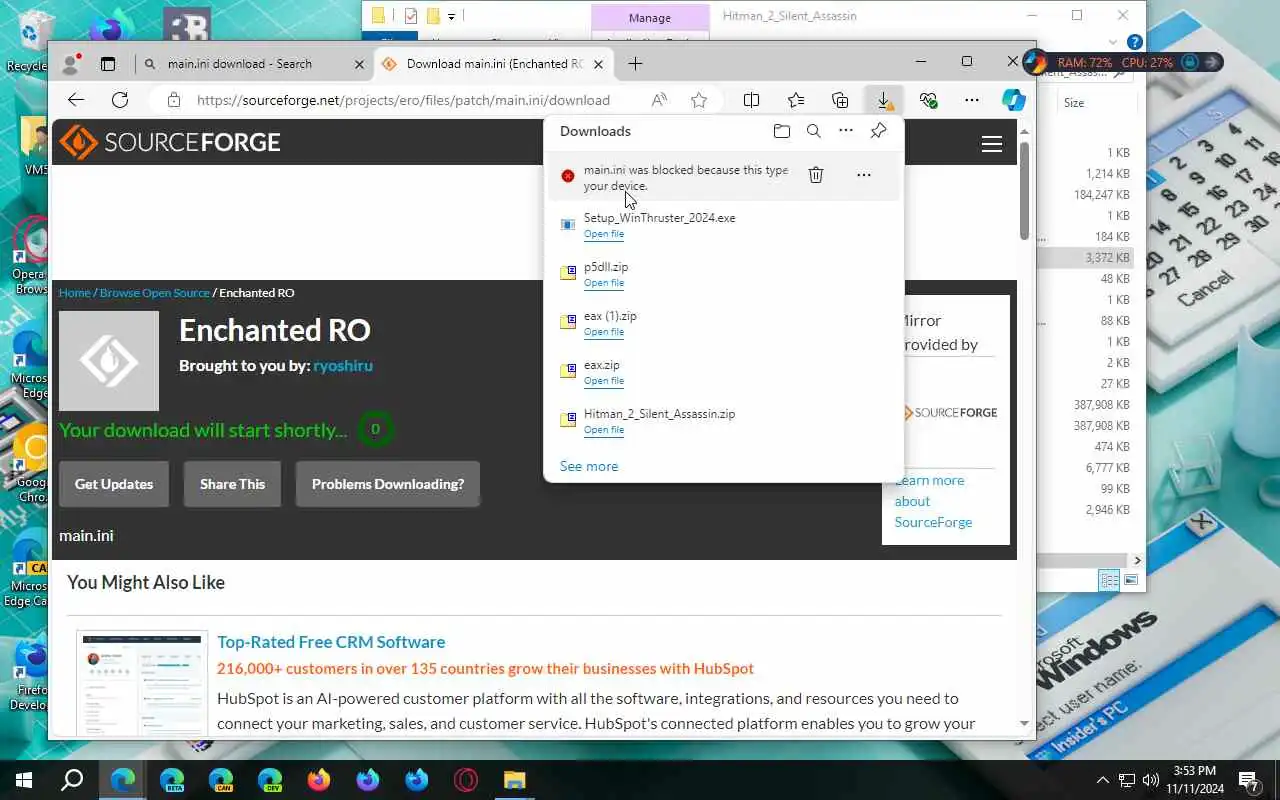Click the Get Updates button

pyautogui.click(x=114, y=484)
